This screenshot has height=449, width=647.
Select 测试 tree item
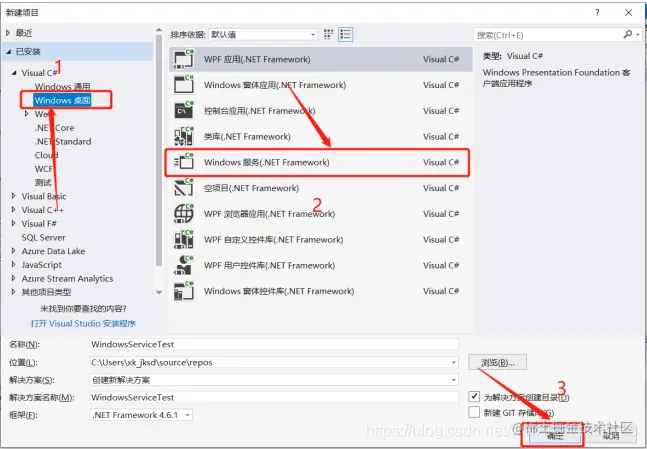click(x=43, y=182)
